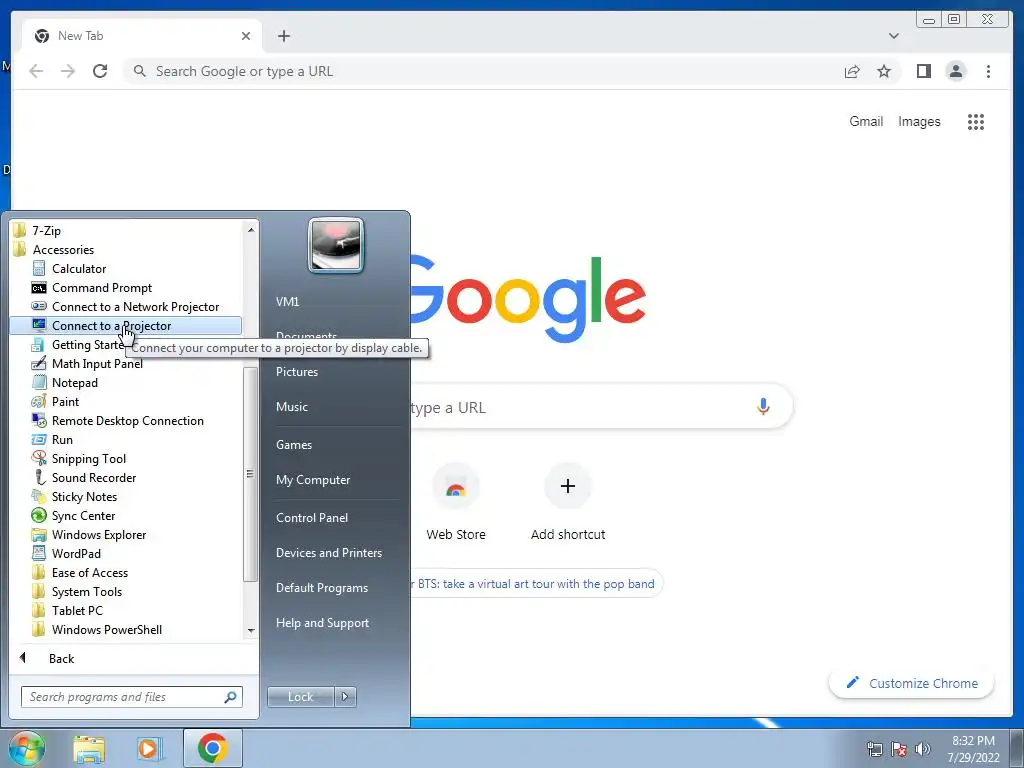This screenshot has height=768, width=1024.
Task: Open the volume tray icon
Action: [923, 749]
